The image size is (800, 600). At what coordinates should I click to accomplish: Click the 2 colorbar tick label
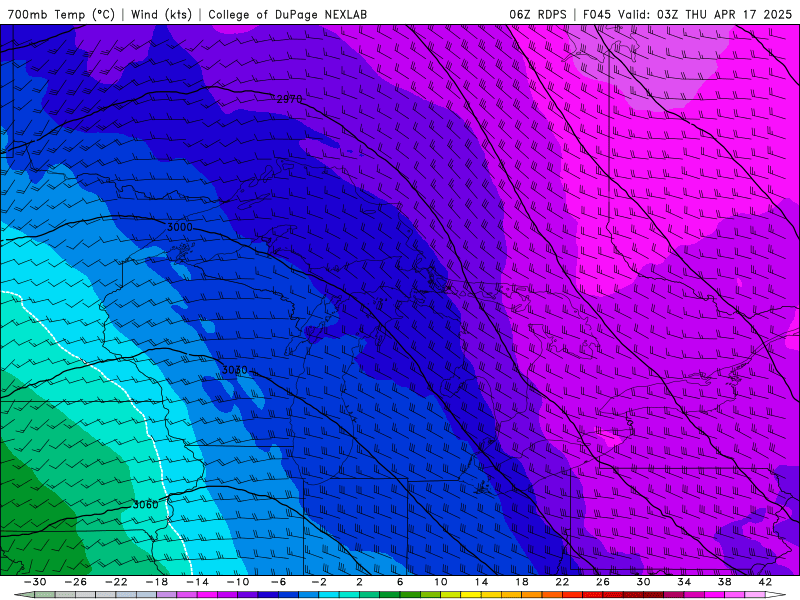pyautogui.click(x=359, y=582)
